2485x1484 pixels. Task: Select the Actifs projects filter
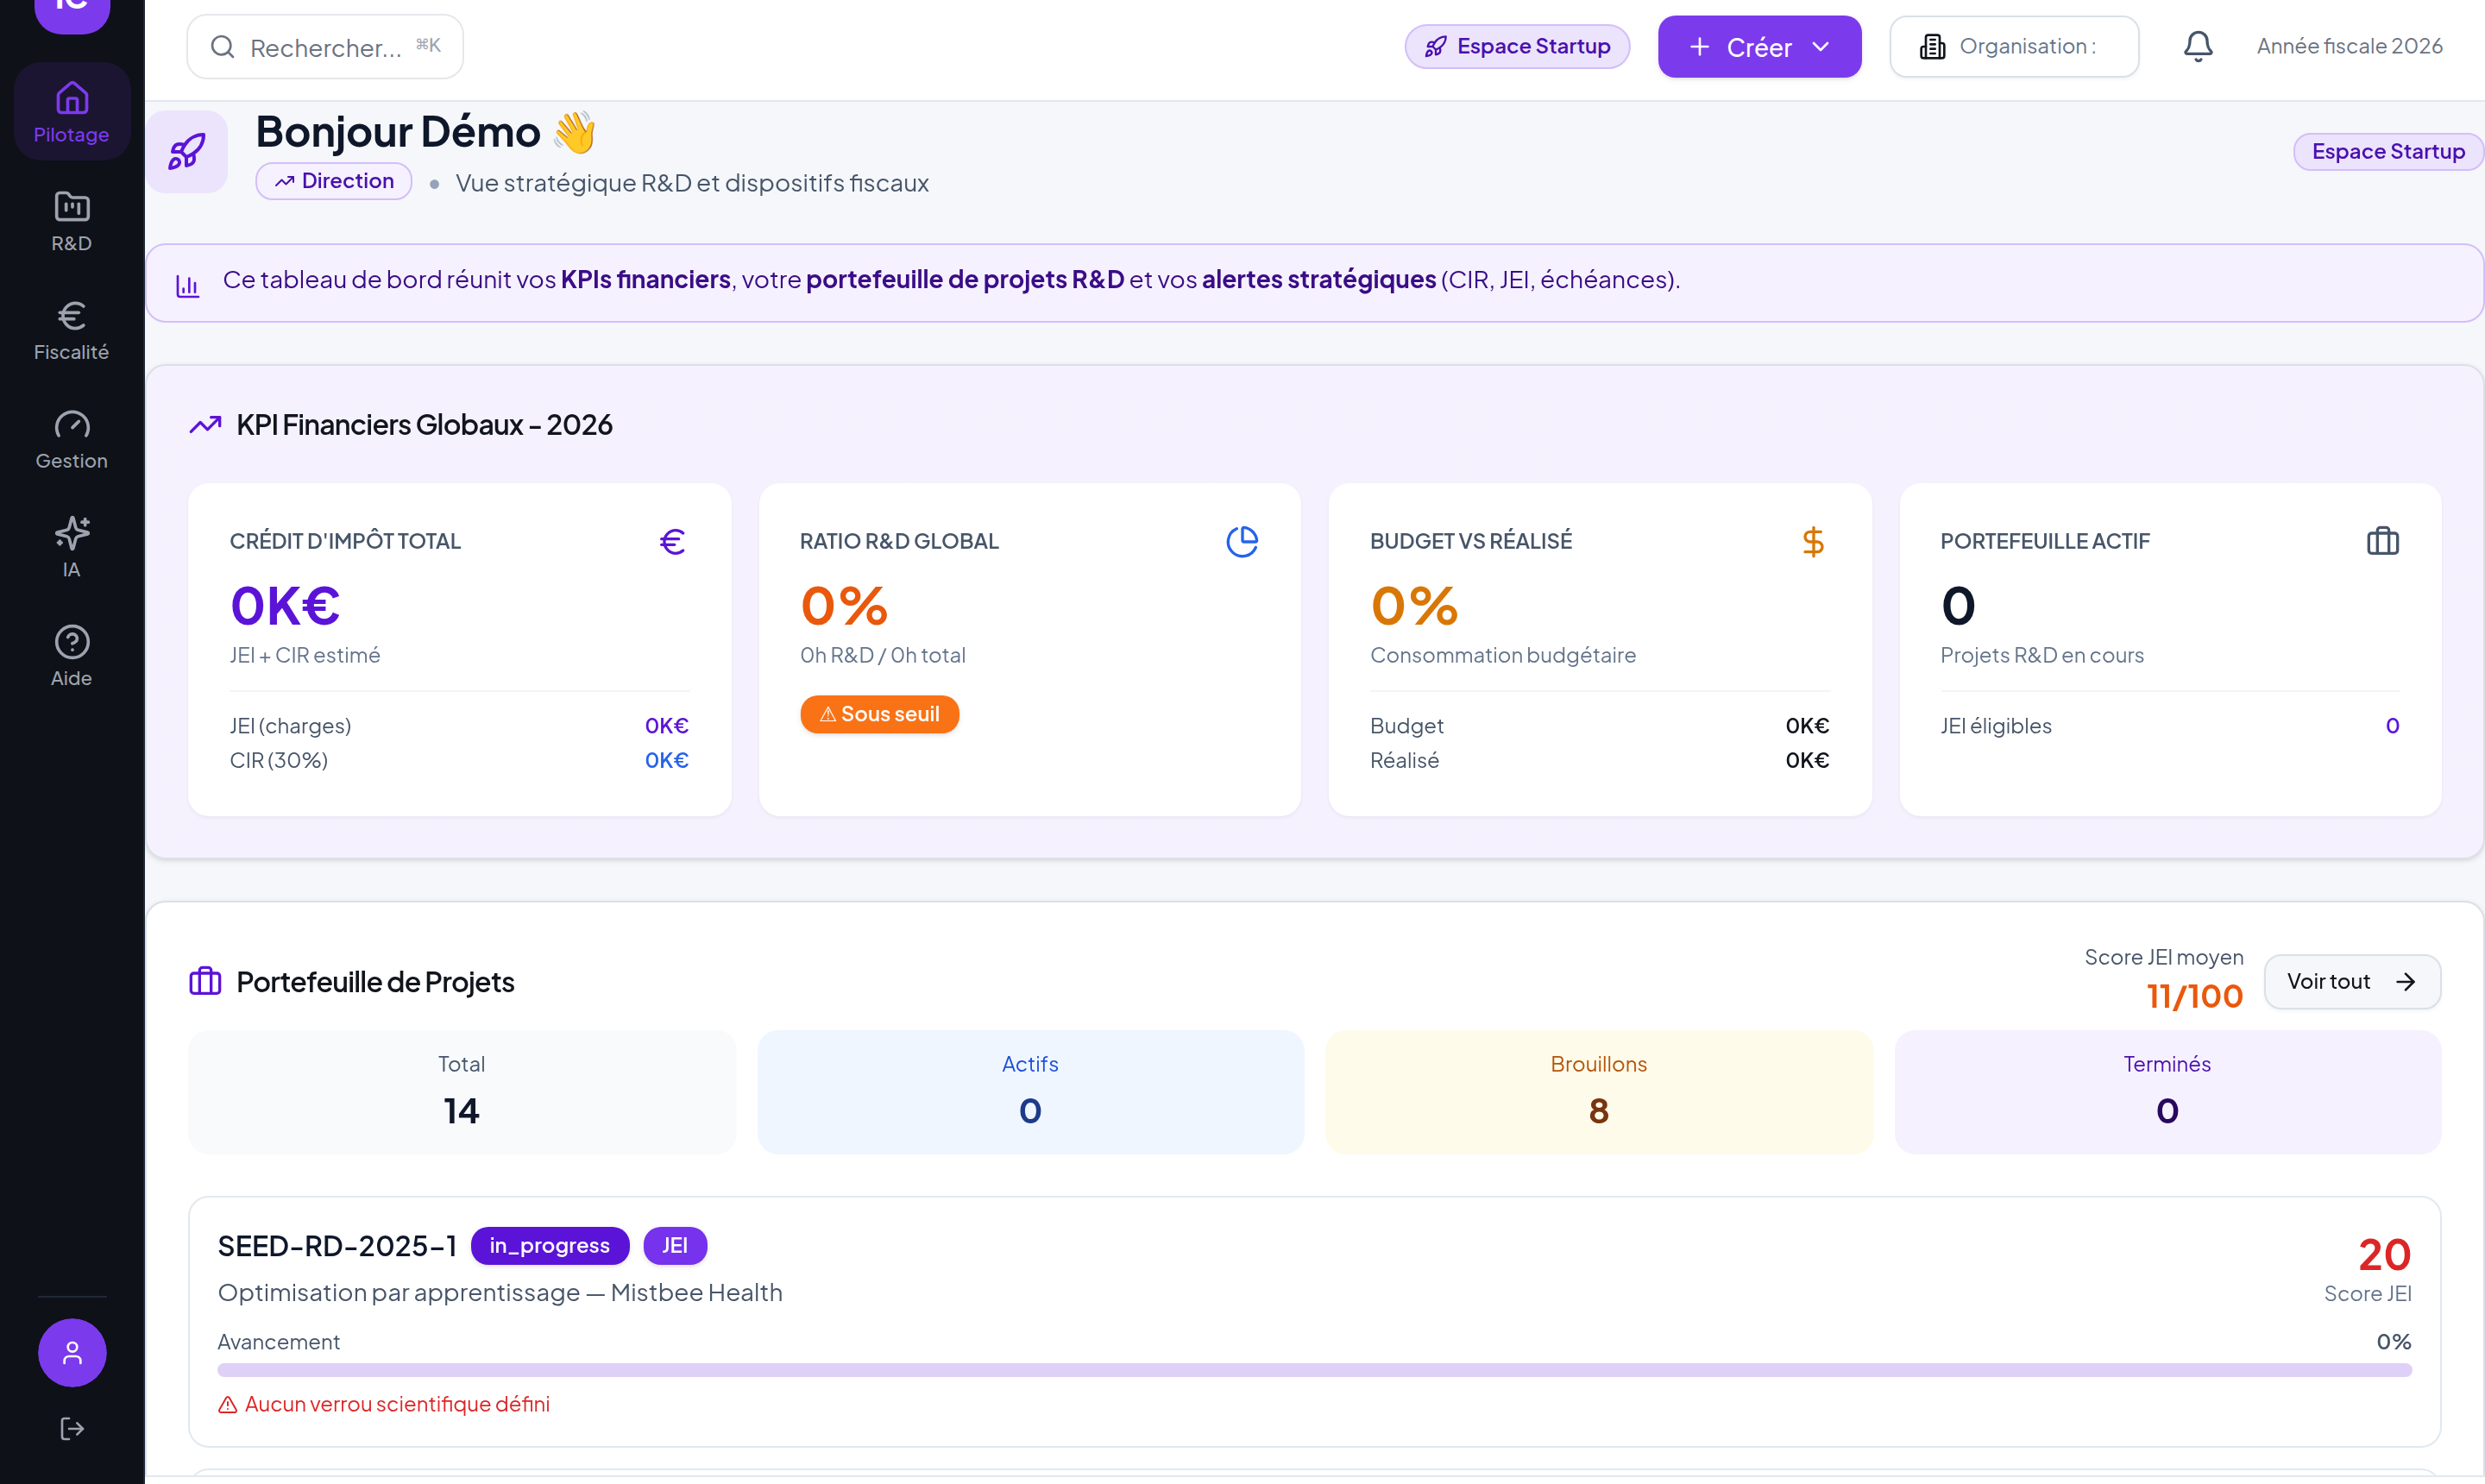click(x=1030, y=1092)
